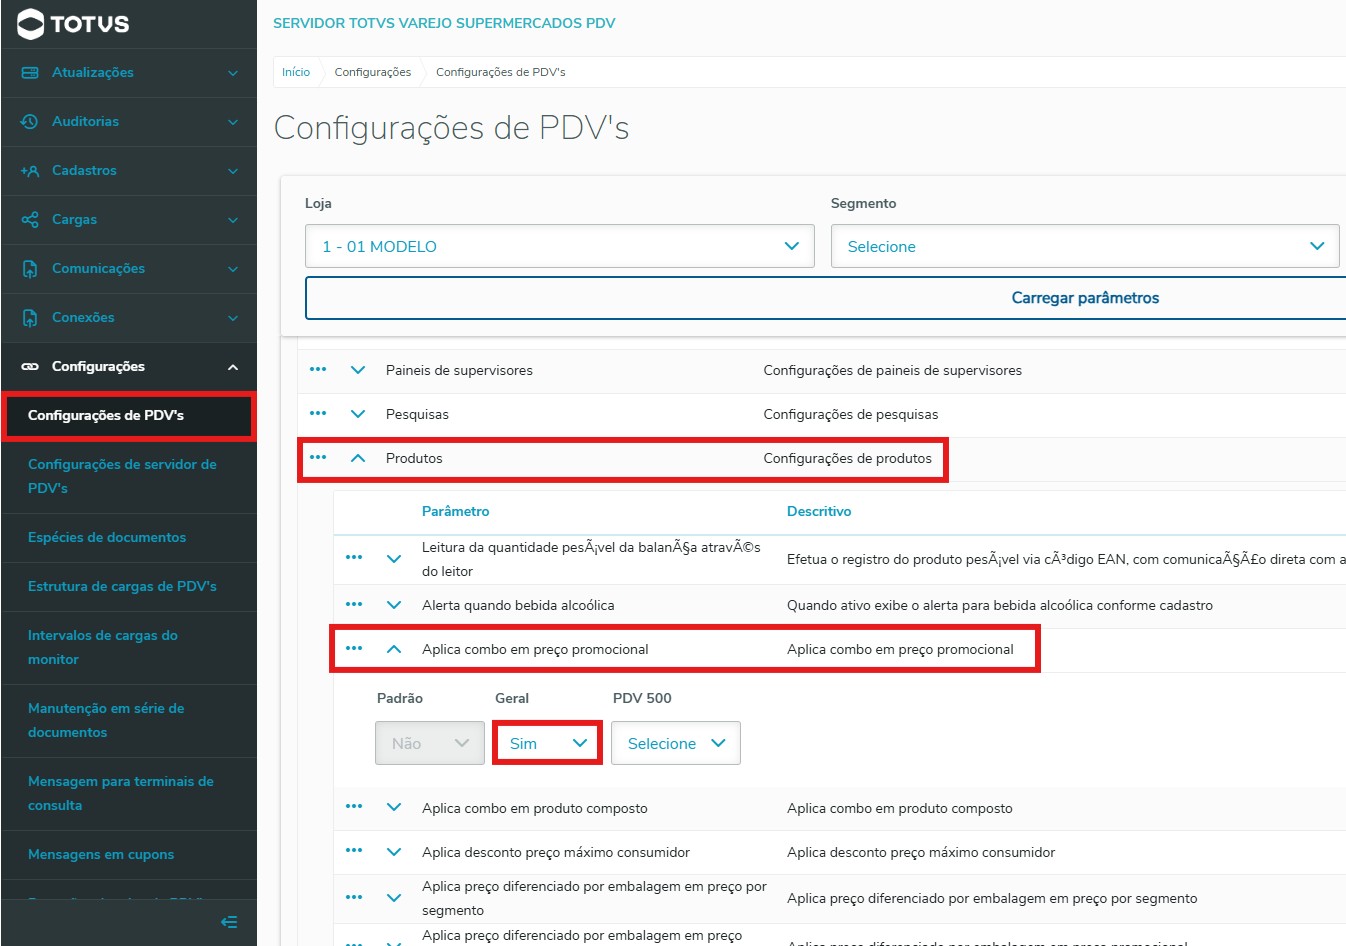
Task: Open options for Aplica combo em preço promocional
Action: click(354, 649)
